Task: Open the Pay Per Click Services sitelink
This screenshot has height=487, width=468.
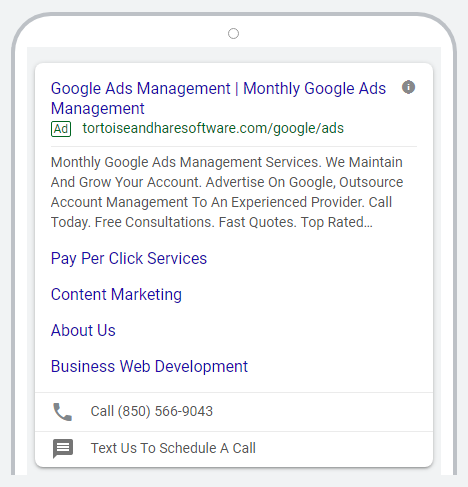Action: pyautogui.click(x=129, y=258)
